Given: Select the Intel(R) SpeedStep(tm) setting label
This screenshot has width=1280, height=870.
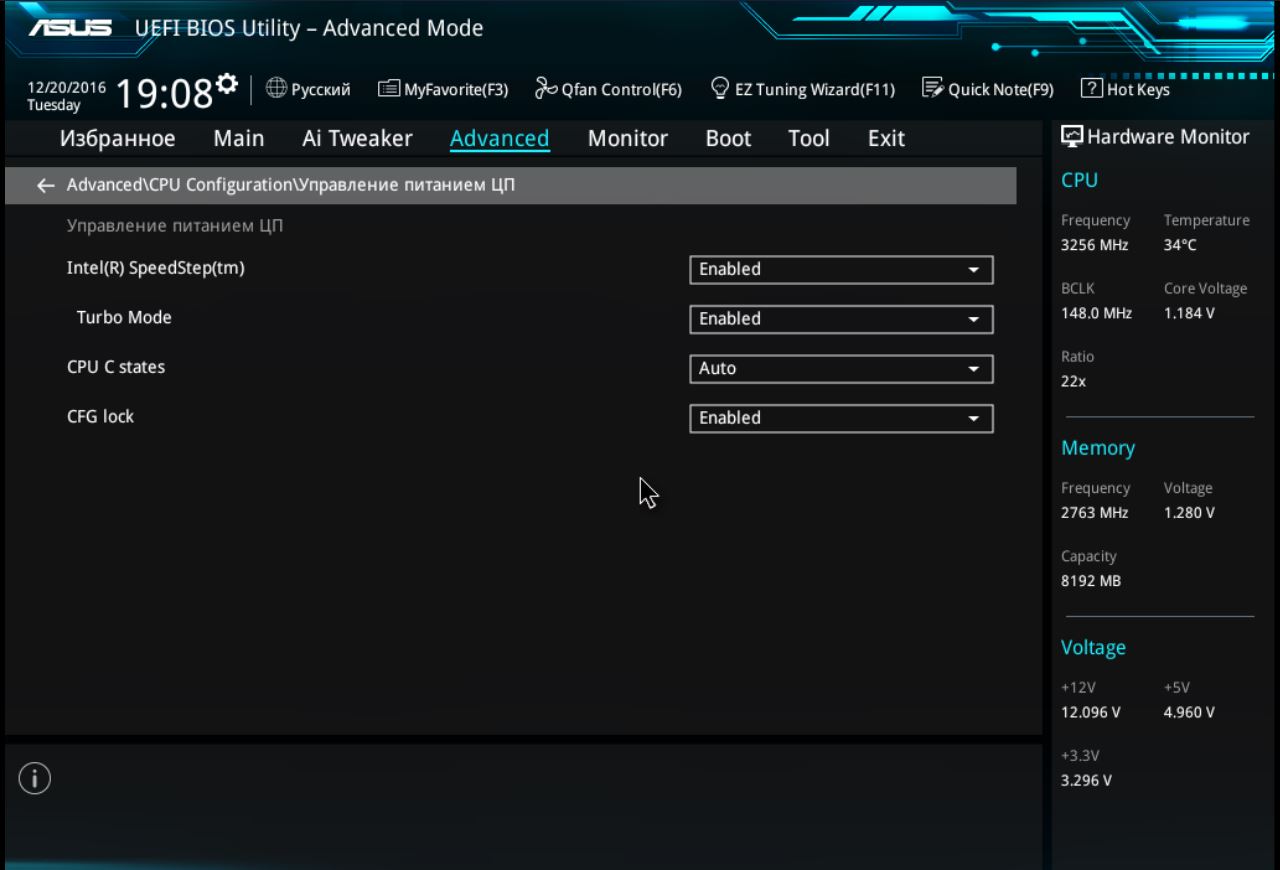Looking at the screenshot, I should (x=156, y=268).
